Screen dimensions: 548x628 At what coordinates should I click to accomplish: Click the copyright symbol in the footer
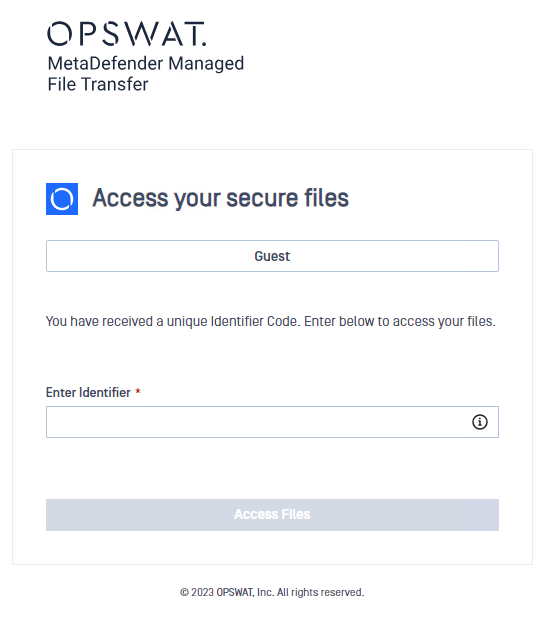[x=184, y=592]
